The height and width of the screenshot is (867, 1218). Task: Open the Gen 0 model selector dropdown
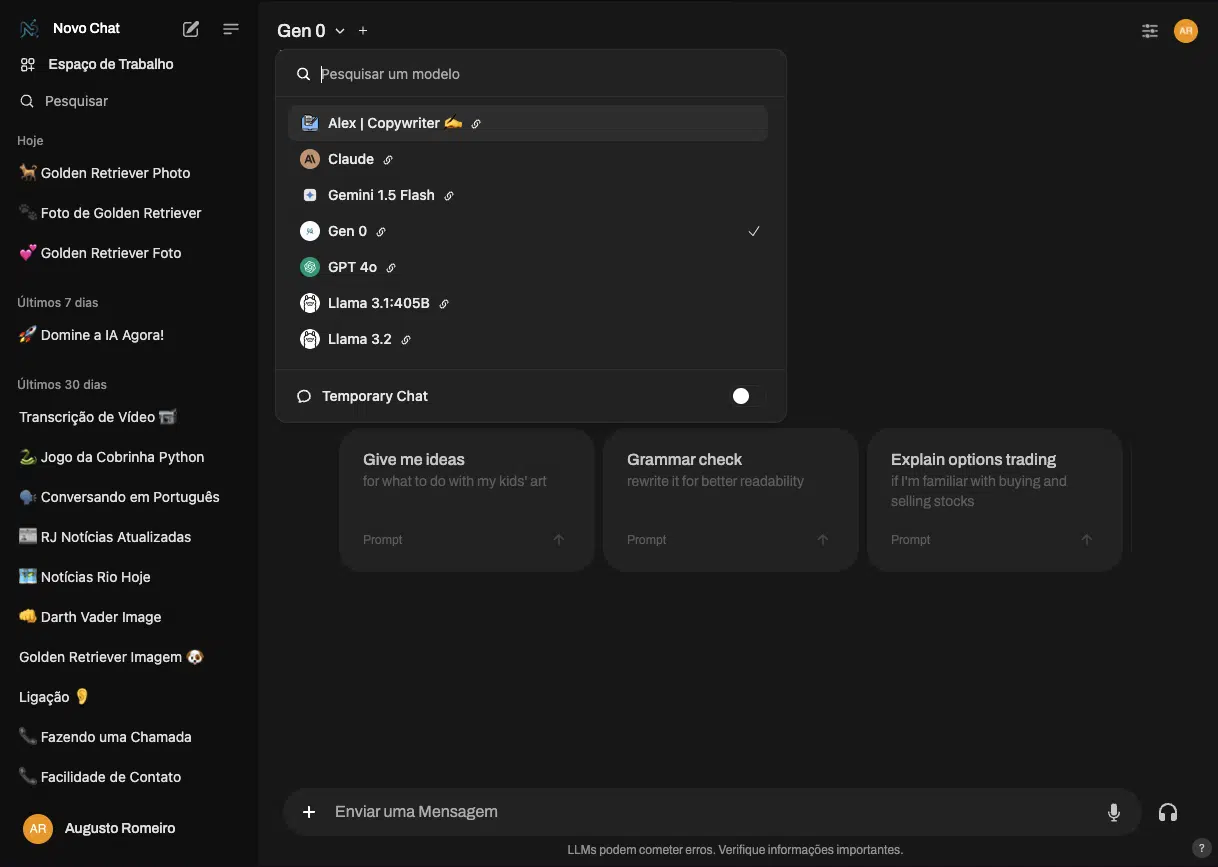click(x=311, y=31)
